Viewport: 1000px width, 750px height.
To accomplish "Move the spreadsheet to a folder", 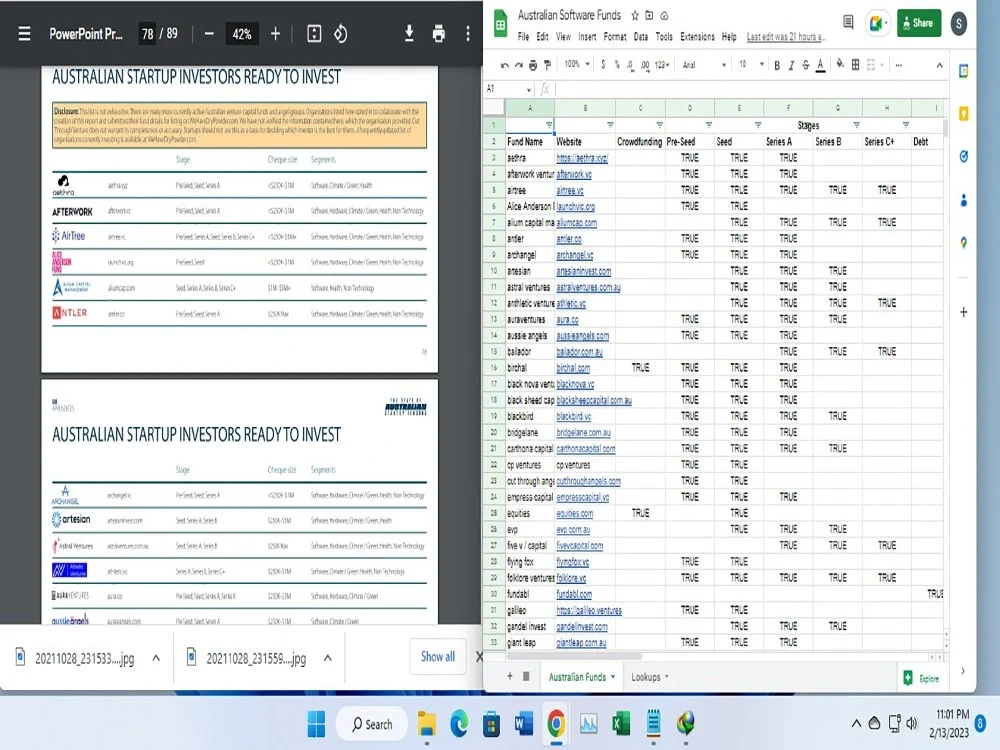I will coord(649,15).
